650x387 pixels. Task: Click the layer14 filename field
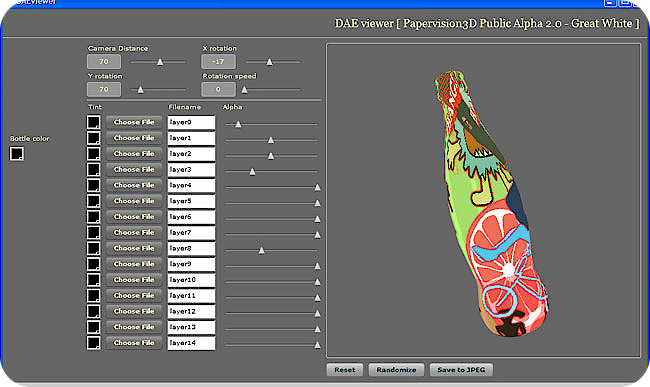[x=192, y=343]
